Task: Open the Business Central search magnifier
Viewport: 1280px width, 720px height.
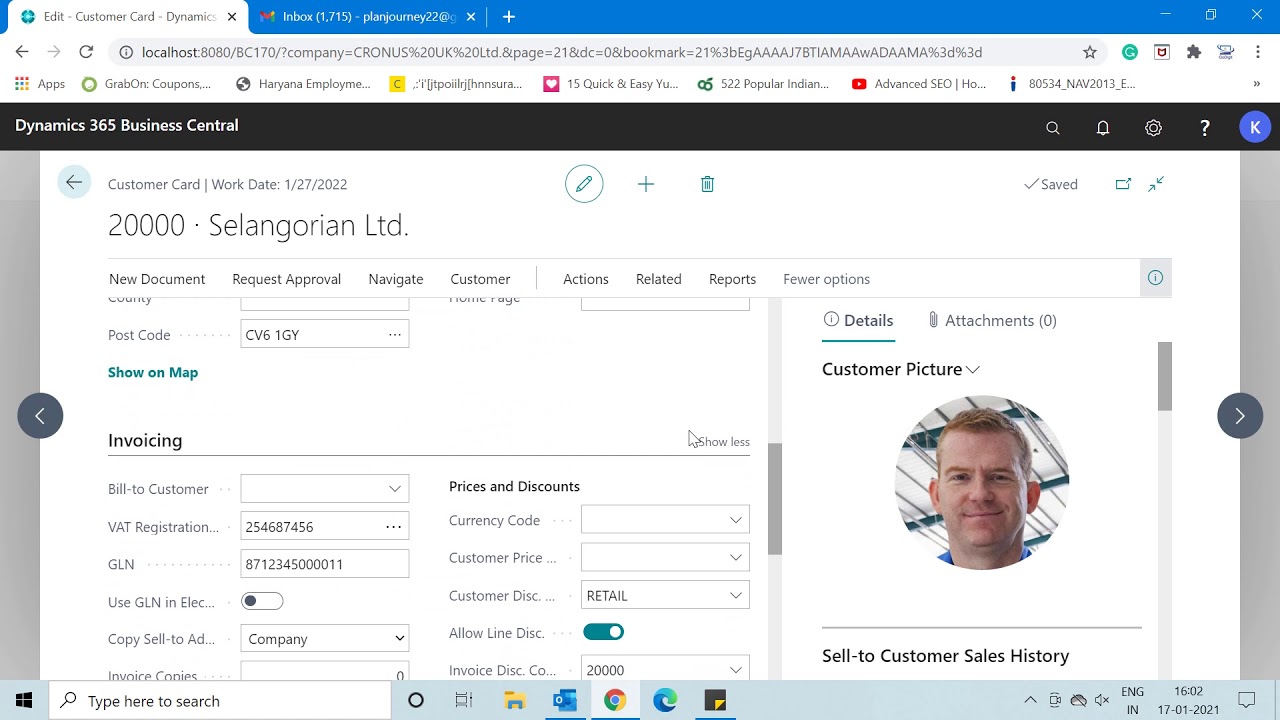Action: (1053, 128)
